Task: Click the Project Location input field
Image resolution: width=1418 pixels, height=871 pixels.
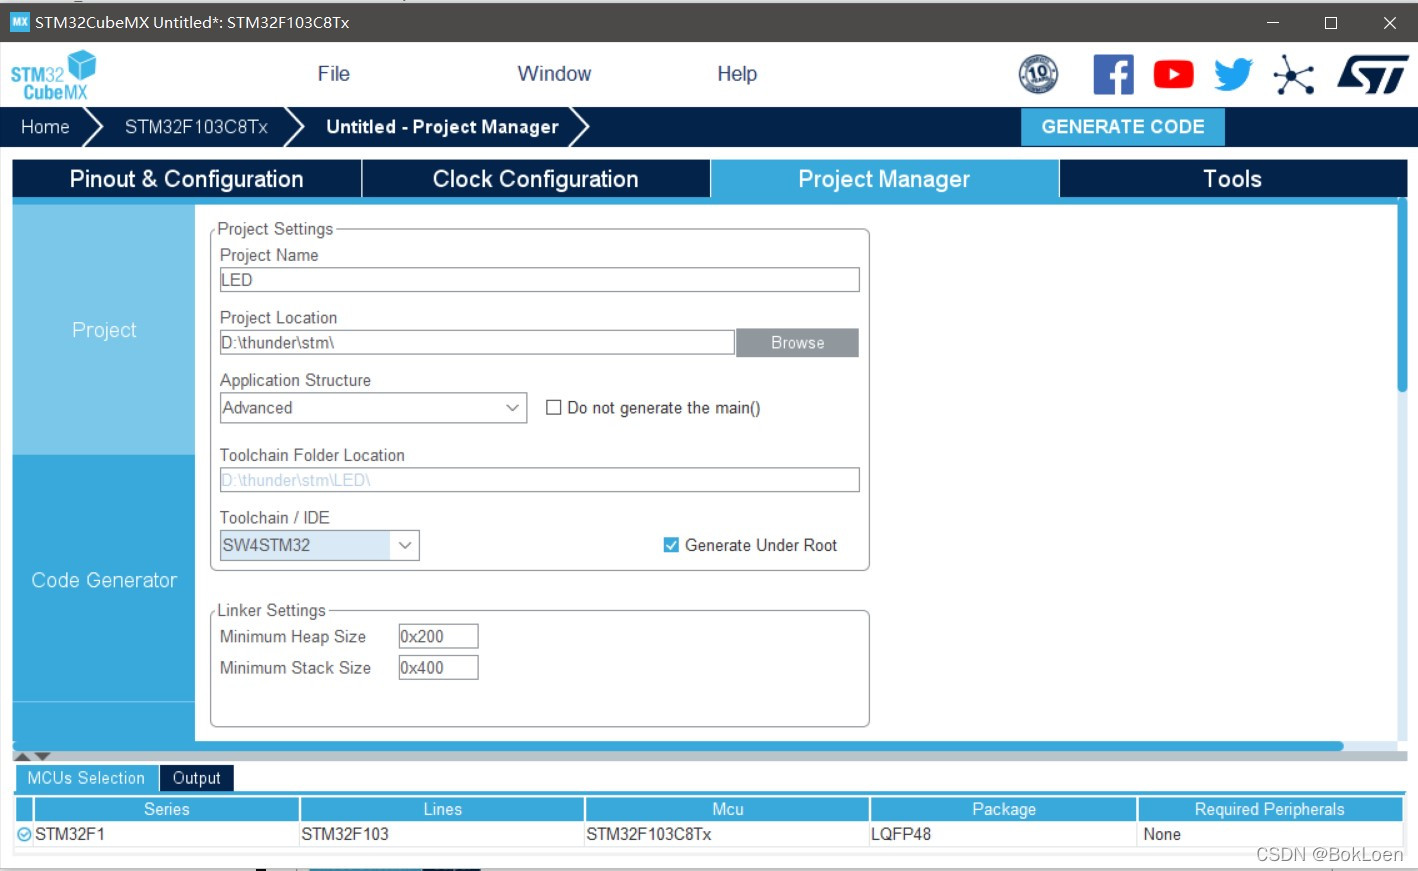Action: [x=477, y=343]
